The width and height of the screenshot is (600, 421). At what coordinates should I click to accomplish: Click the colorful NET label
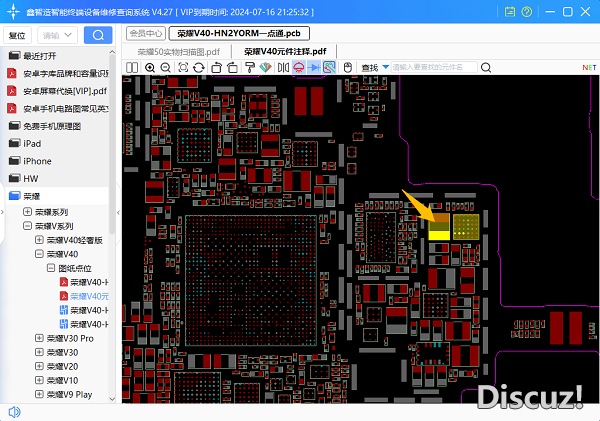pos(589,68)
